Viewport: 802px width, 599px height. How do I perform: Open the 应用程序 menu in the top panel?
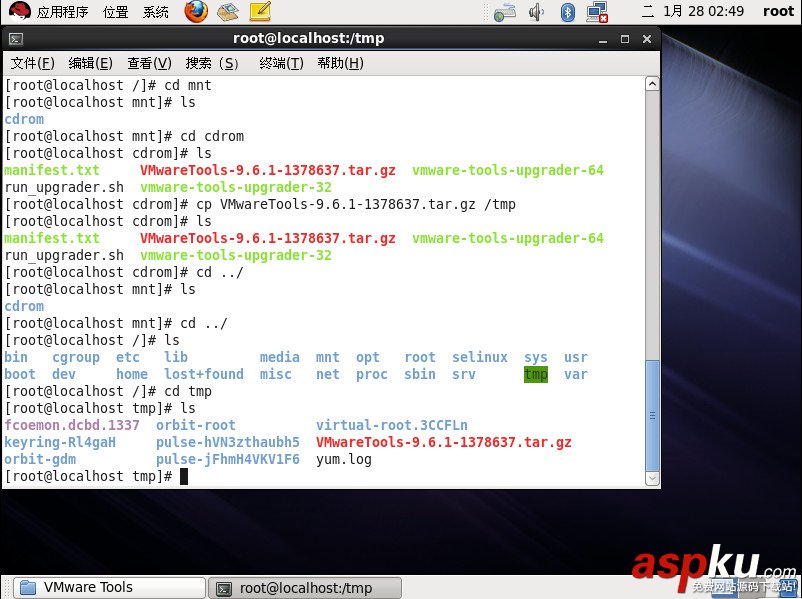[x=62, y=11]
